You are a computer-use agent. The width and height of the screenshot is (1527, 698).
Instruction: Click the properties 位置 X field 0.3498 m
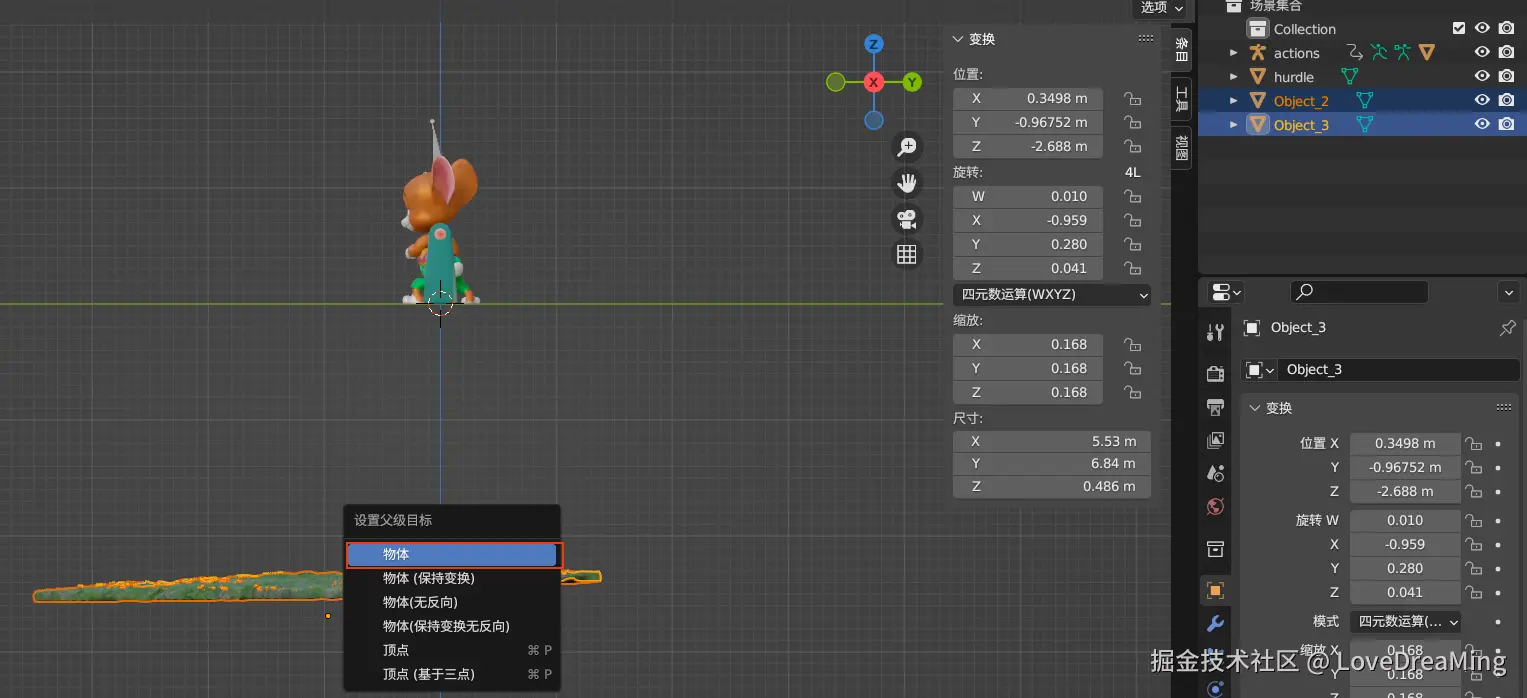tap(1405, 443)
